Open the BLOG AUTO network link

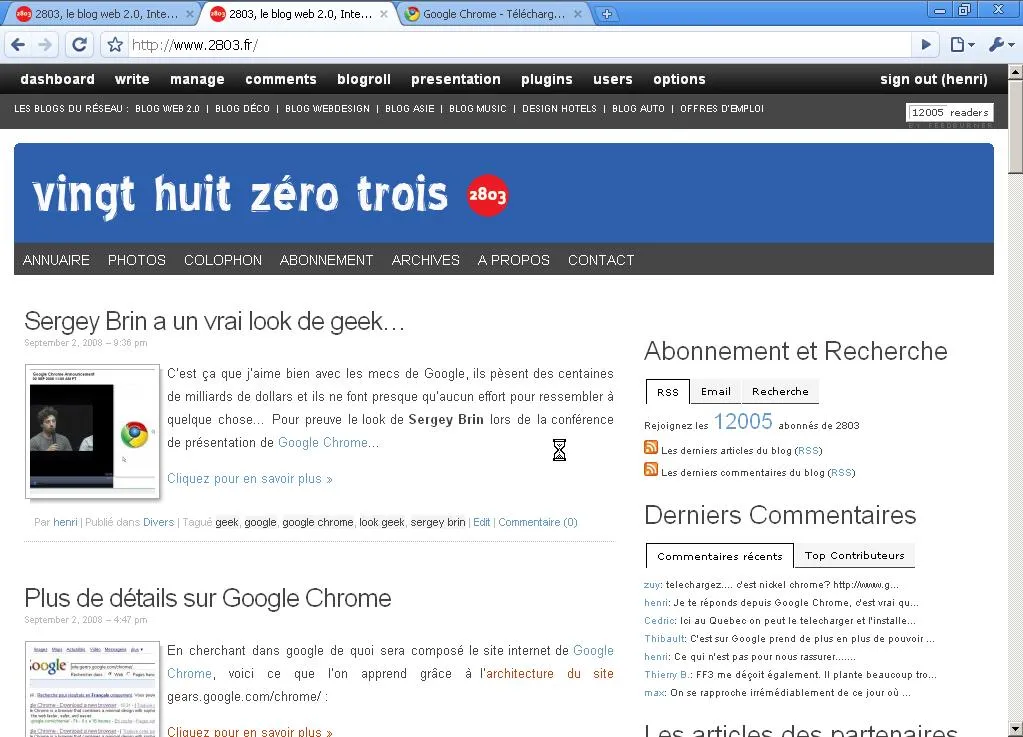[x=638, y=108]
